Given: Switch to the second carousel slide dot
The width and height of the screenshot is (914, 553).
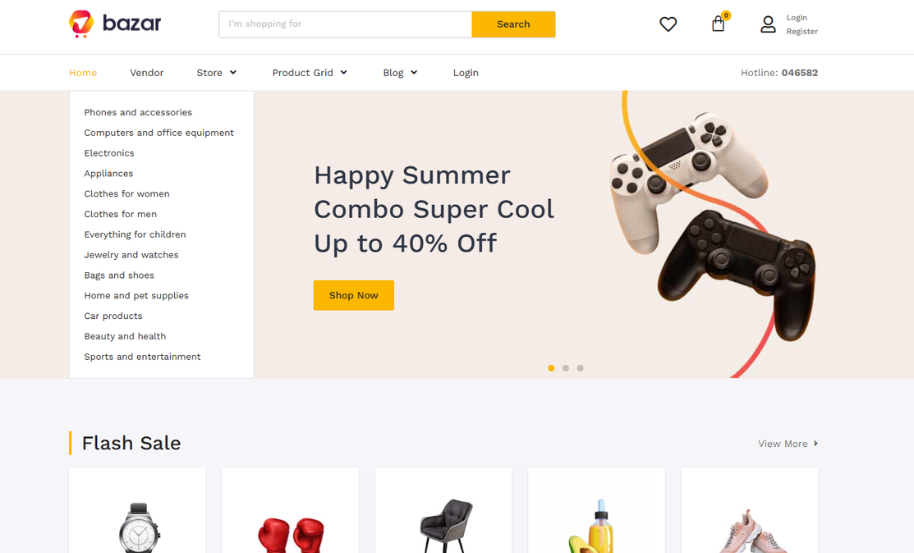Looking at the screenshot, I should point(565,368).
